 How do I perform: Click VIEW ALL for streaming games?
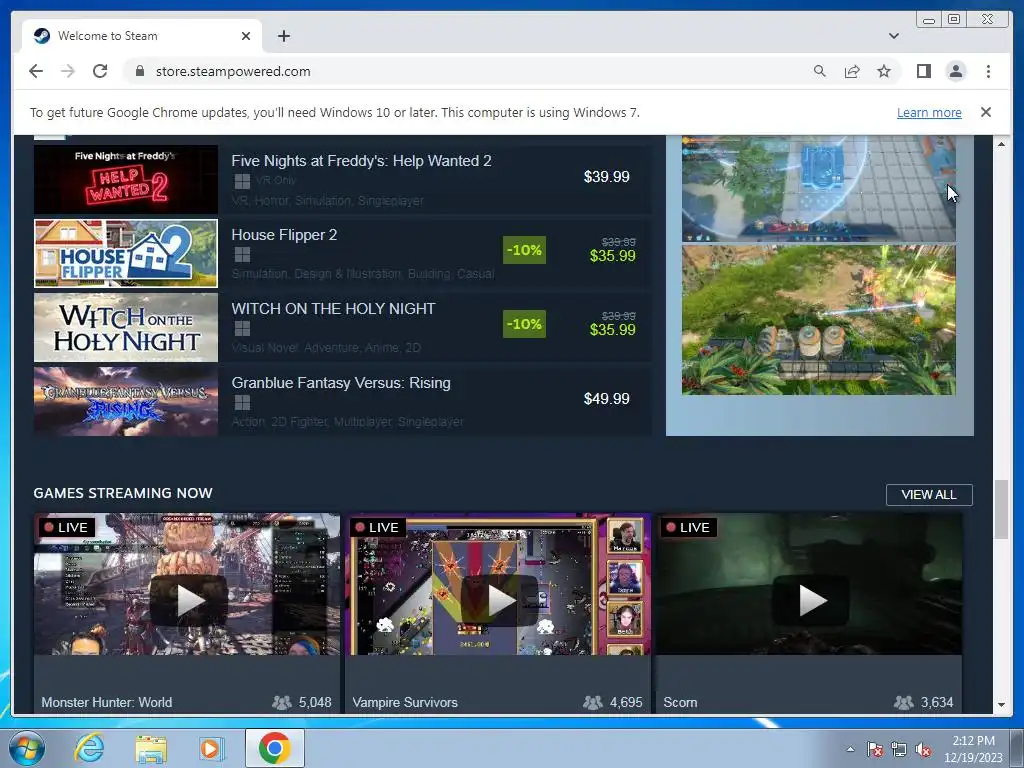tap(929, 494)
